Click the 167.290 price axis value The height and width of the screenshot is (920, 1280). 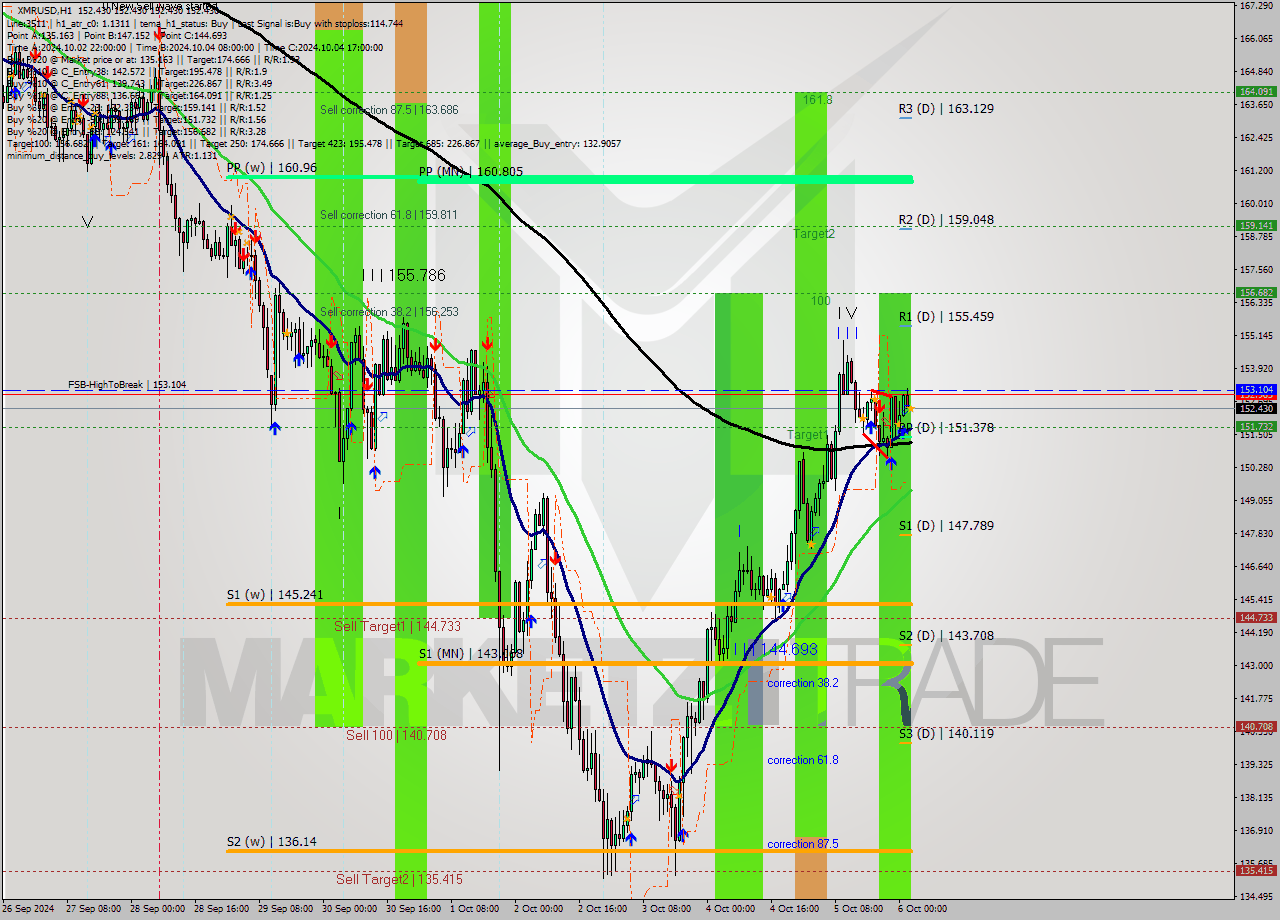click(1255, 5)
